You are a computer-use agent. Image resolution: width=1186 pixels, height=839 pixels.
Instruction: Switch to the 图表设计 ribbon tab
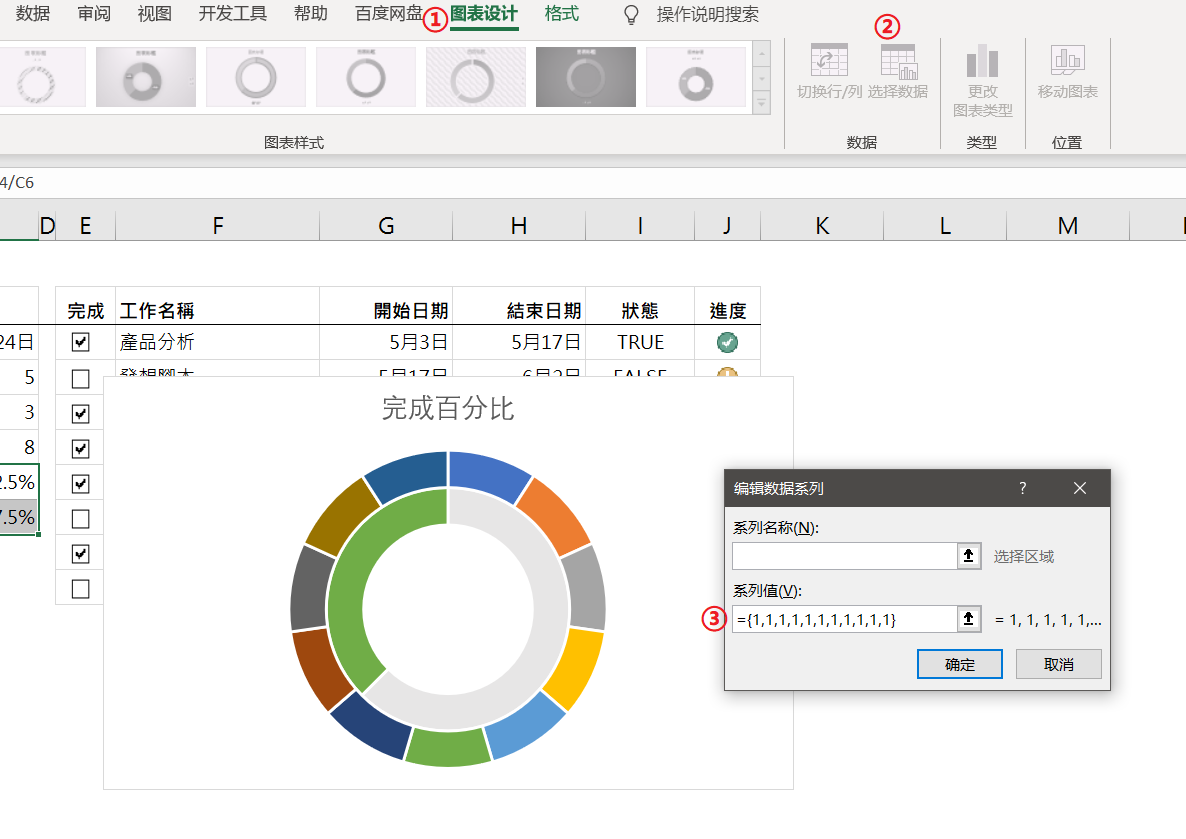coord(484,14)
